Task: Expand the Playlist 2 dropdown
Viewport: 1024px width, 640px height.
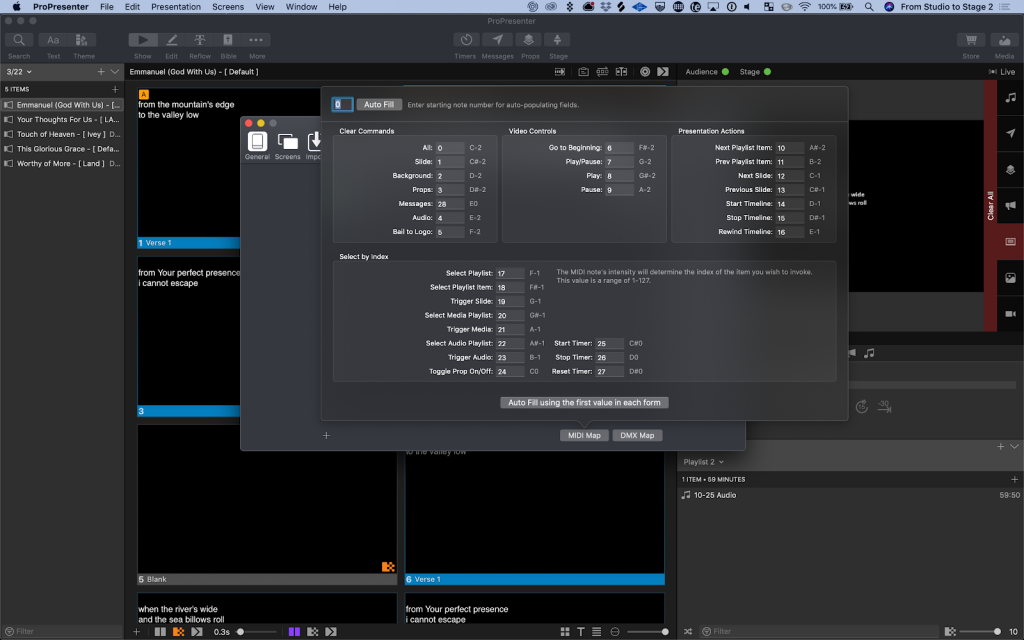Action: click(x=703, y=462)
